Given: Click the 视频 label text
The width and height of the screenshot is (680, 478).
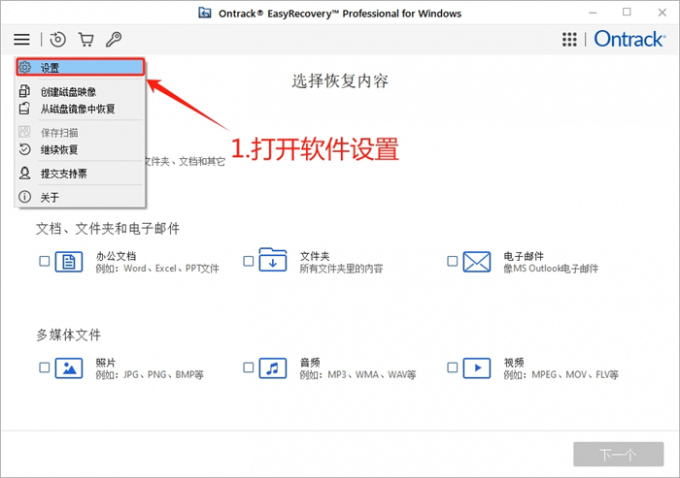Looking at the screenshot, I should (514, 362).
